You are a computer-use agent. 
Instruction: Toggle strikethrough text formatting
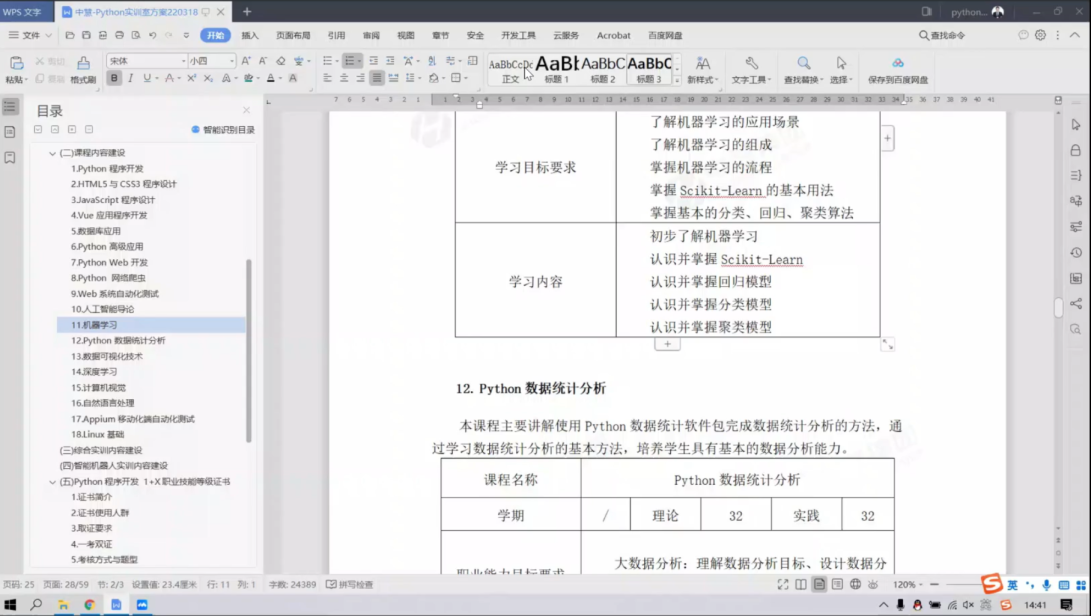coord(169,79)
